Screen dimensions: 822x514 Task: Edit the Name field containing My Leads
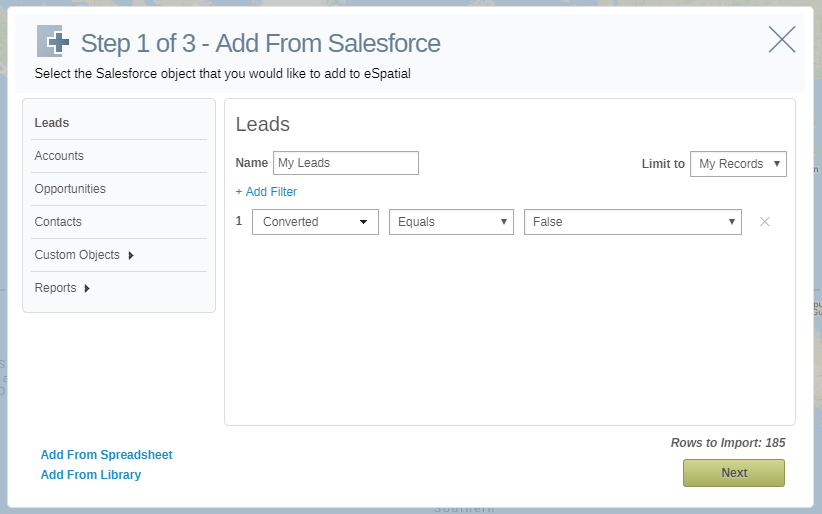coord(346,163)
